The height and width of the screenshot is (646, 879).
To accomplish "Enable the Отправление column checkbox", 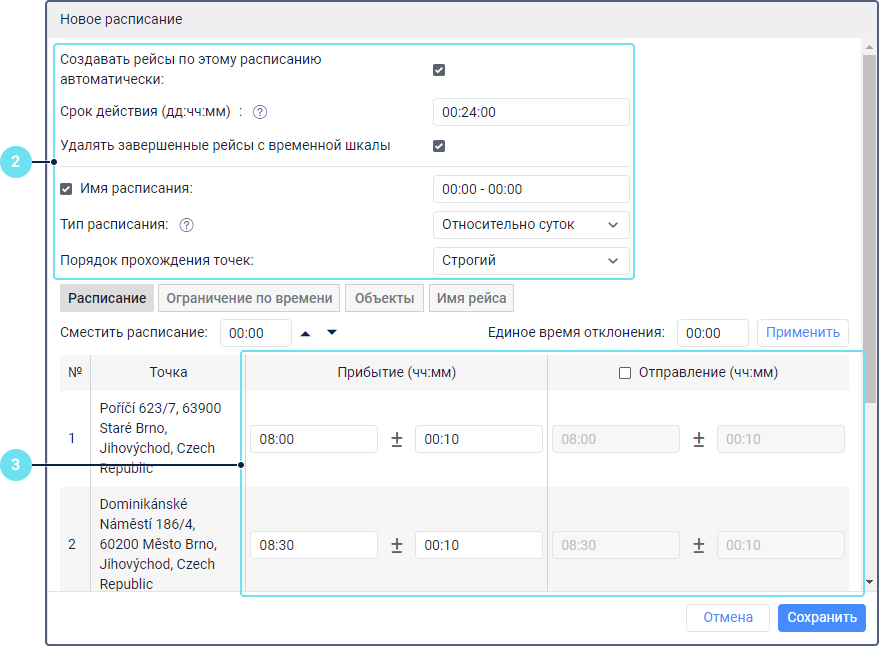I will 625,373.
